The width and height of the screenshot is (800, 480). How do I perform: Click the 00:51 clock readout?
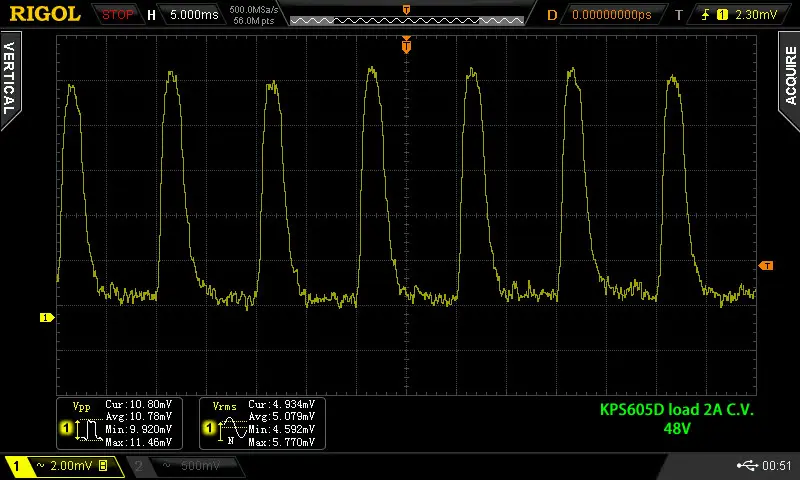pos(776,466)
